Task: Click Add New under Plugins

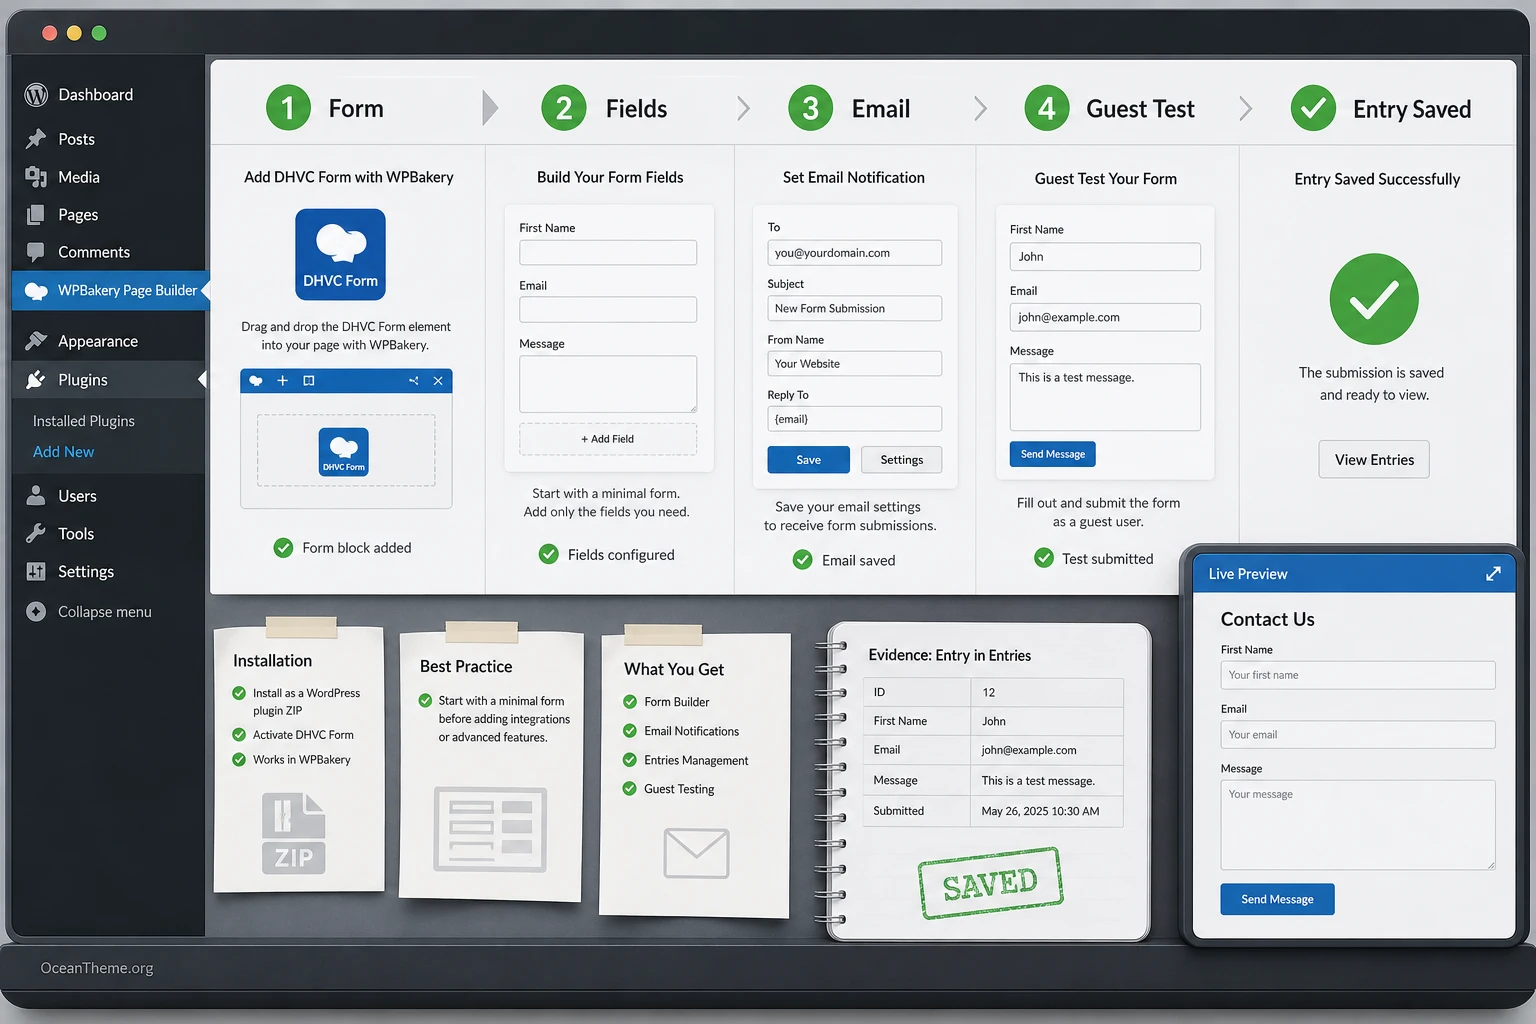Action: (64, 452)
